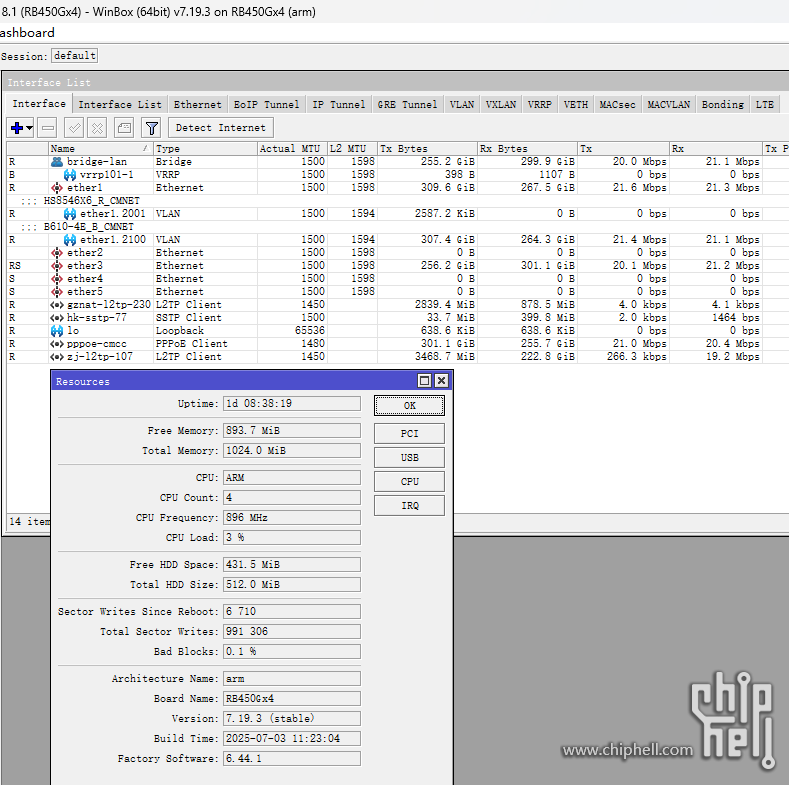This screenshot has width=789, height=785.
Task: Click the Free Memory value field
Action: 292,431
